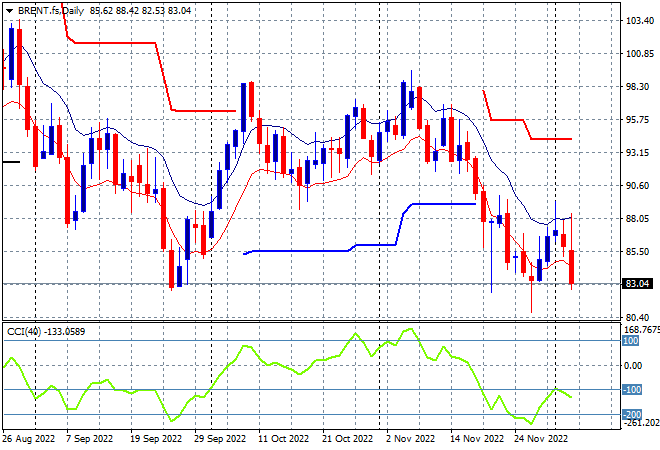Click the last red candle near 83.04
Image resolution: width=660 pixels, height=450 pixels.
572,267
